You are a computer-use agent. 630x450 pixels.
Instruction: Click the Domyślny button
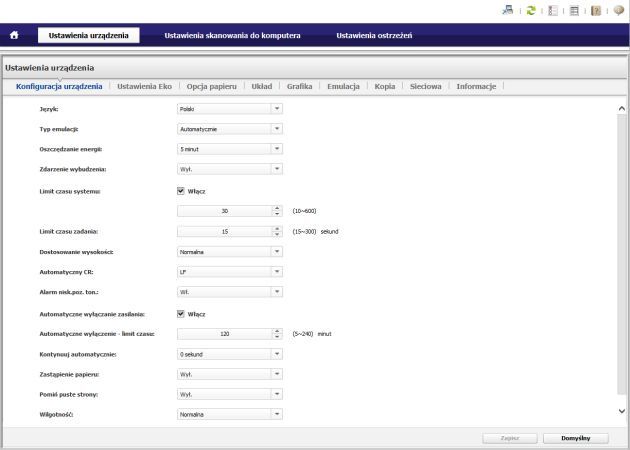576,438
